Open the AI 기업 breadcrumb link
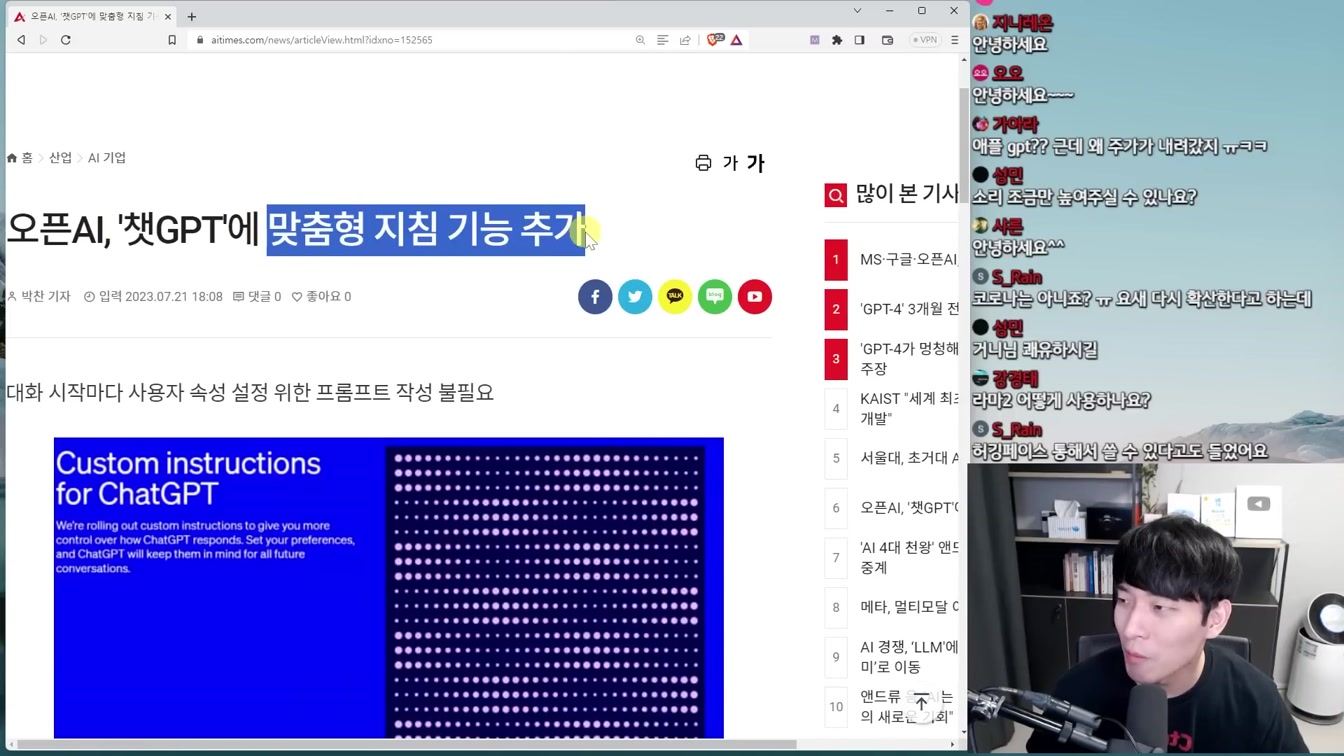Image resolution: width=1344 pixels, height=756 pixels. point(107,158)
